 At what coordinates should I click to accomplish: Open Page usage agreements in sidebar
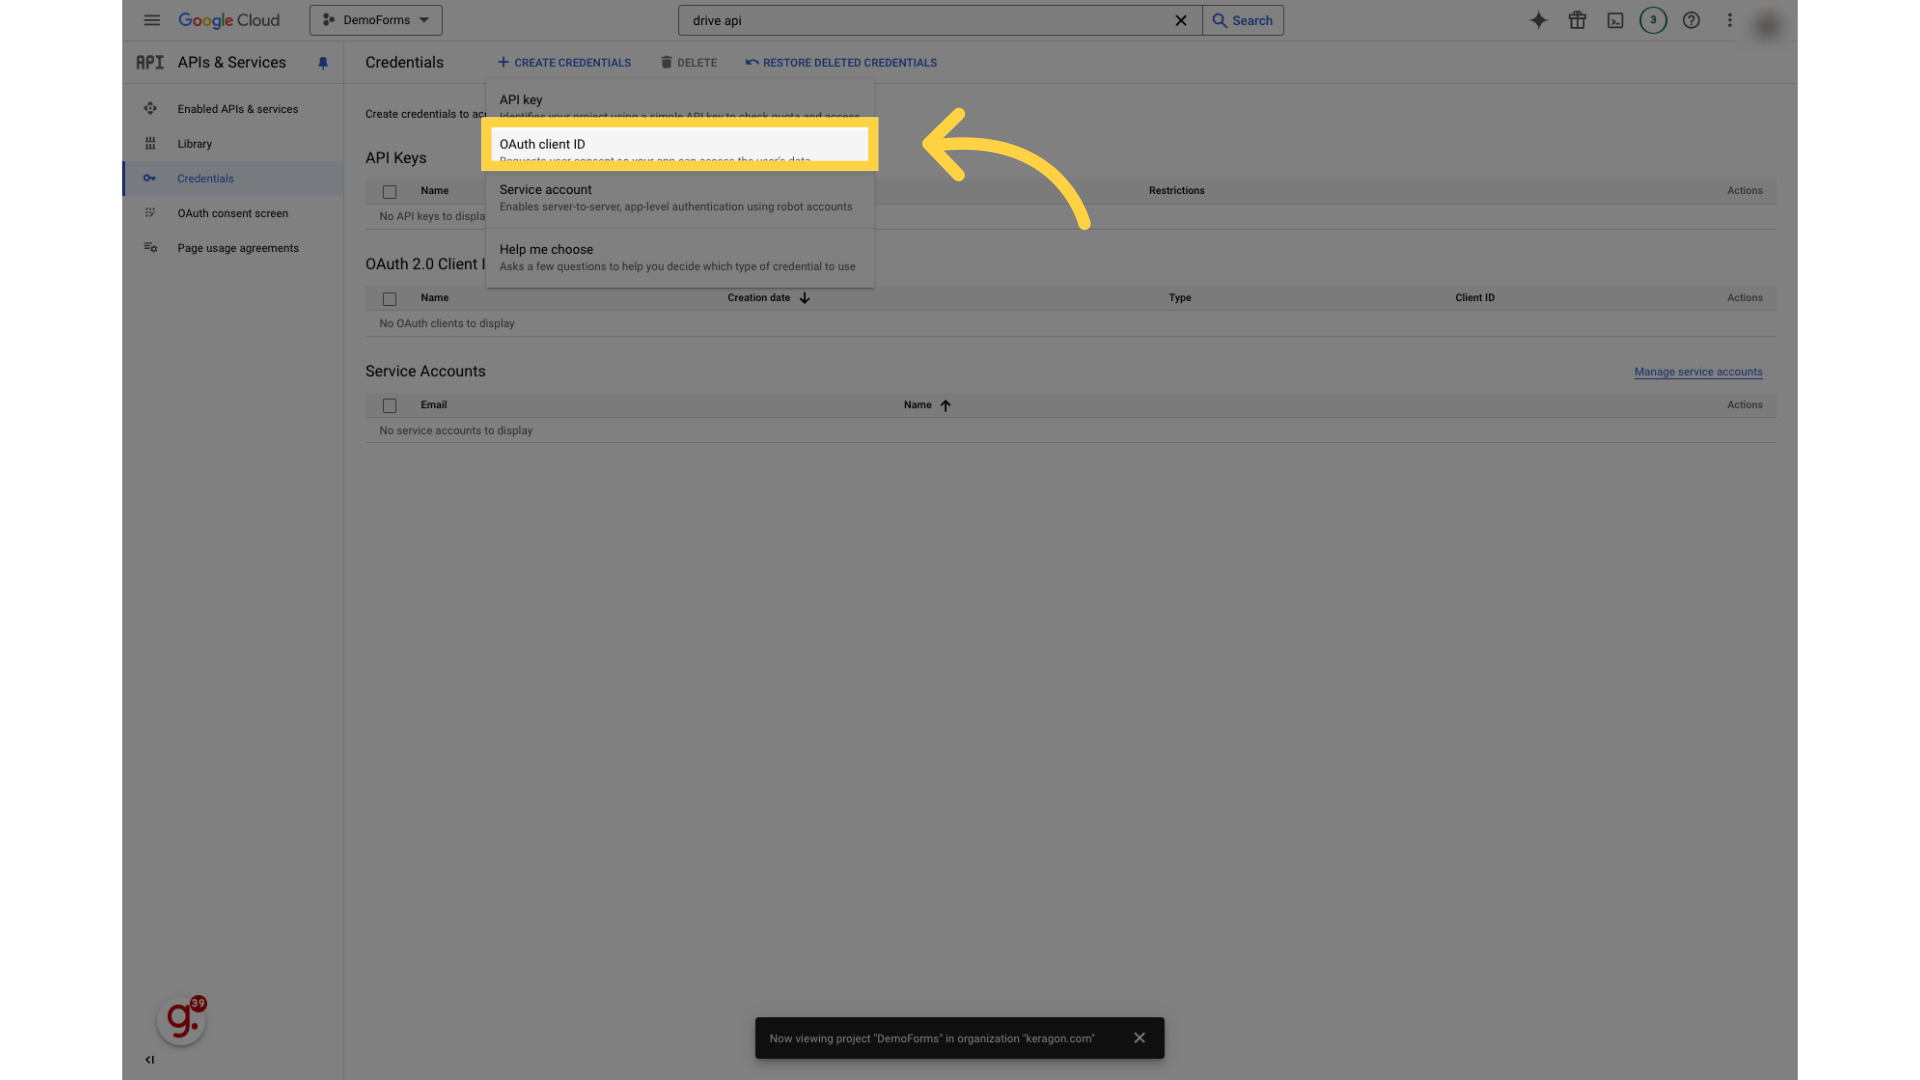point(233,248)
